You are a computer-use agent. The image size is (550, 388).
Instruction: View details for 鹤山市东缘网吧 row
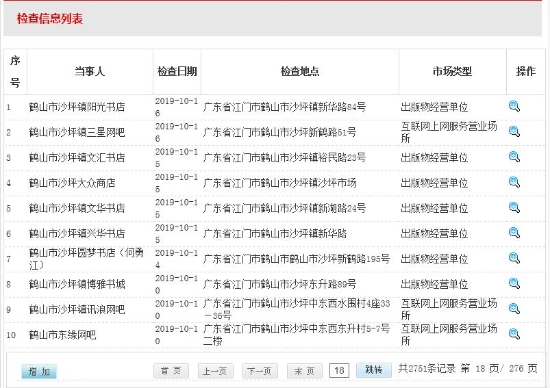[x=514, y=334]
